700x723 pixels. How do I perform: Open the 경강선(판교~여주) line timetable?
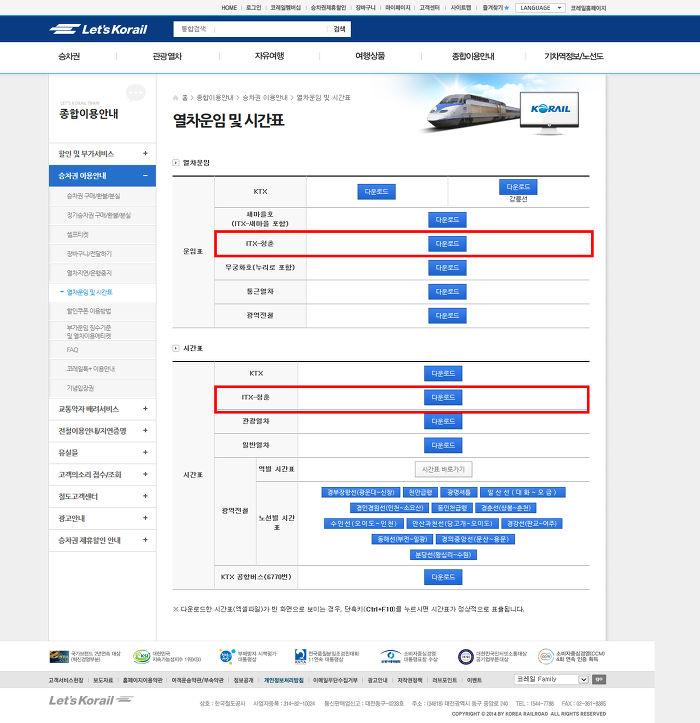pyautogui.click(x=532, y=524)
